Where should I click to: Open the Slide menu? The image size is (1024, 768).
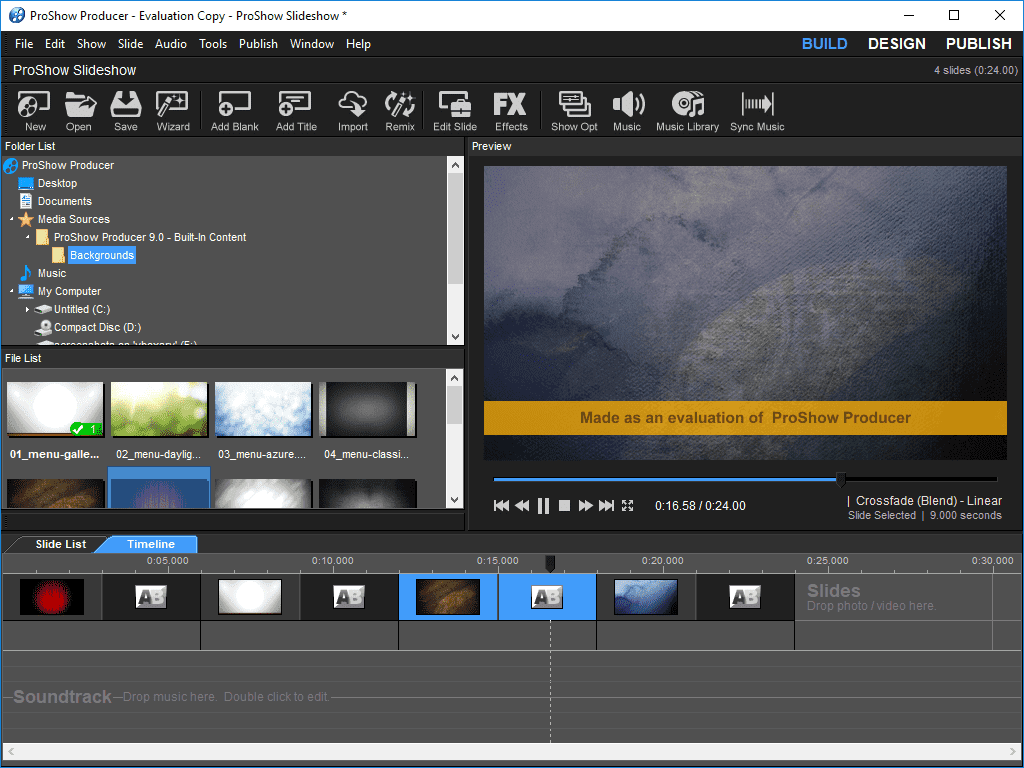131,44
